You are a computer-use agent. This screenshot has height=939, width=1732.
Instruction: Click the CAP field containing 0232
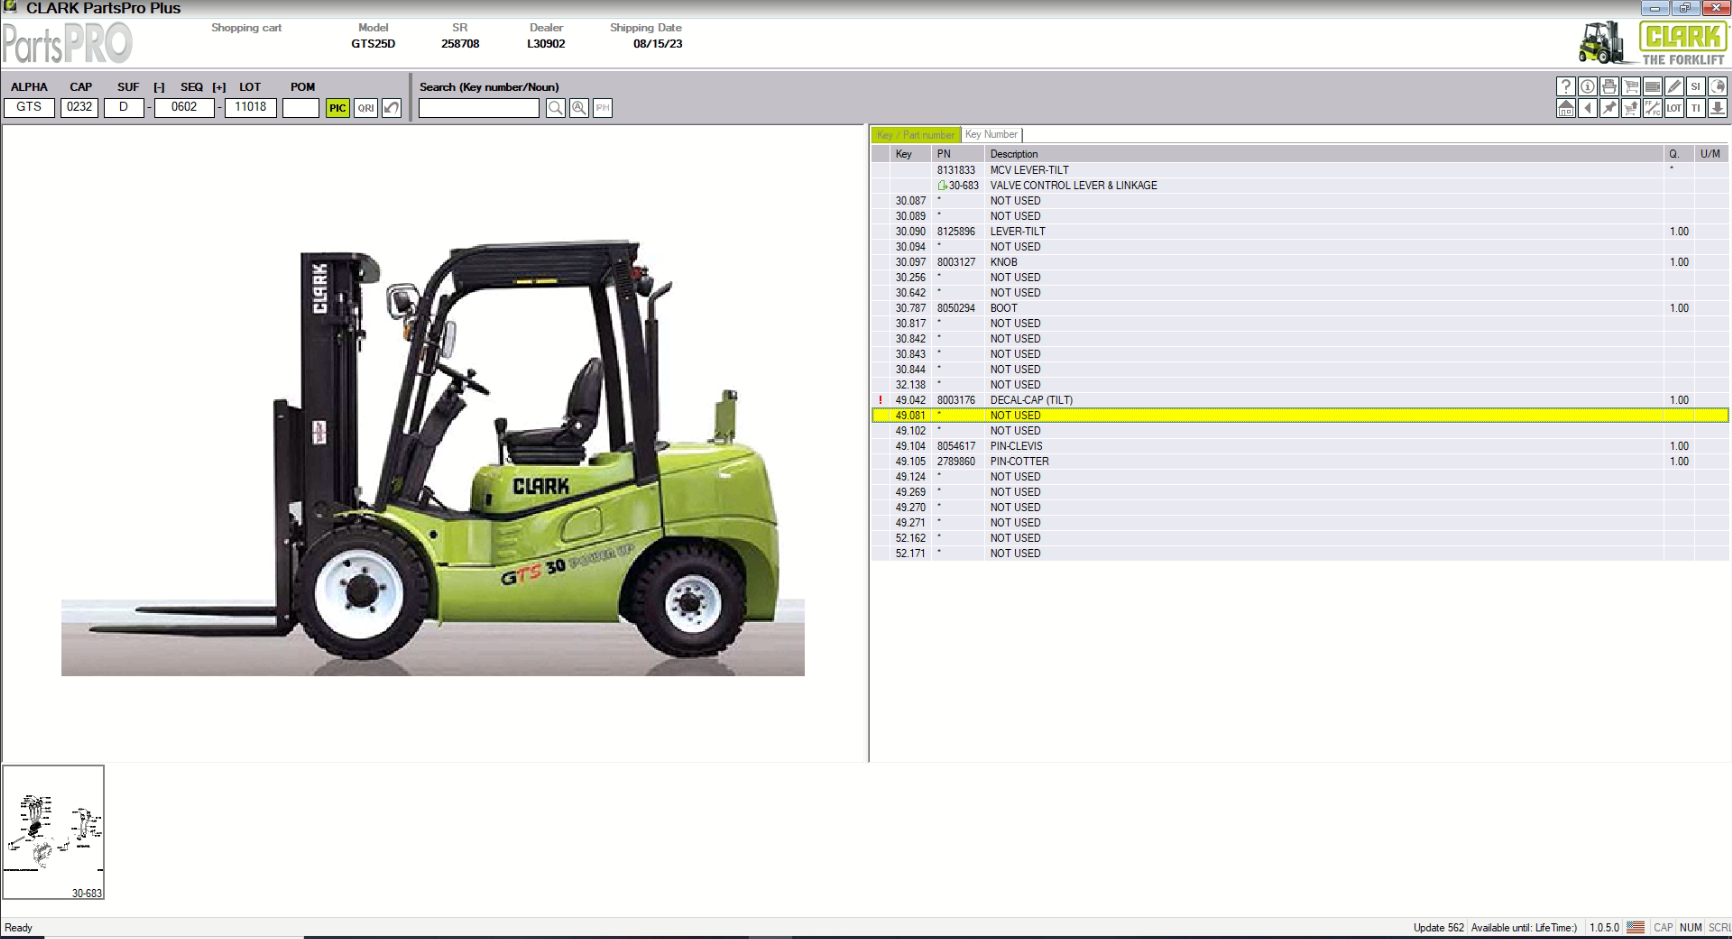click(x=79, y=107)
